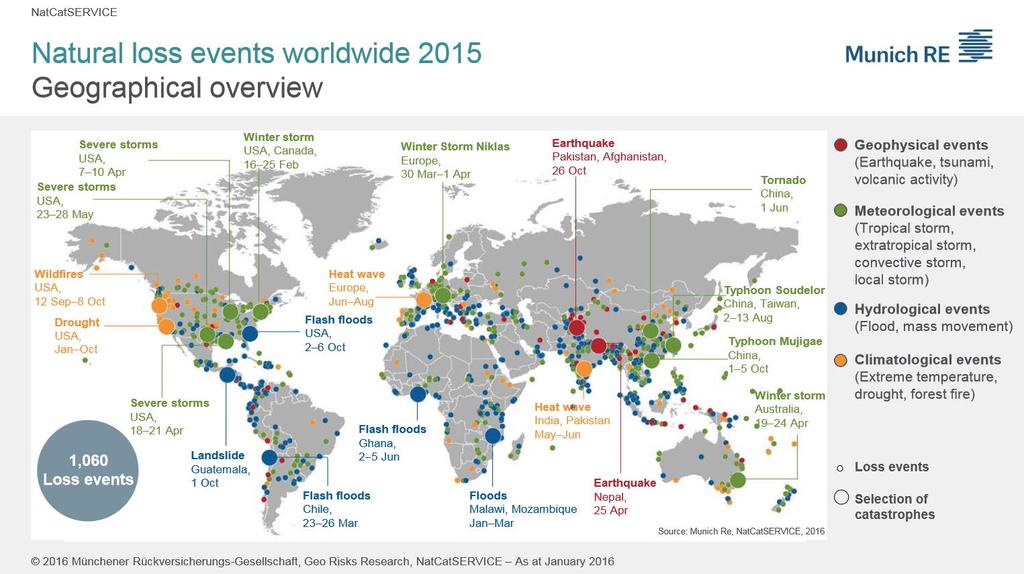Click the blue Flash floods Ghana map marker
Image resolution: width=1024 pixels, height=574 pixels.
(x=418, y=394)
